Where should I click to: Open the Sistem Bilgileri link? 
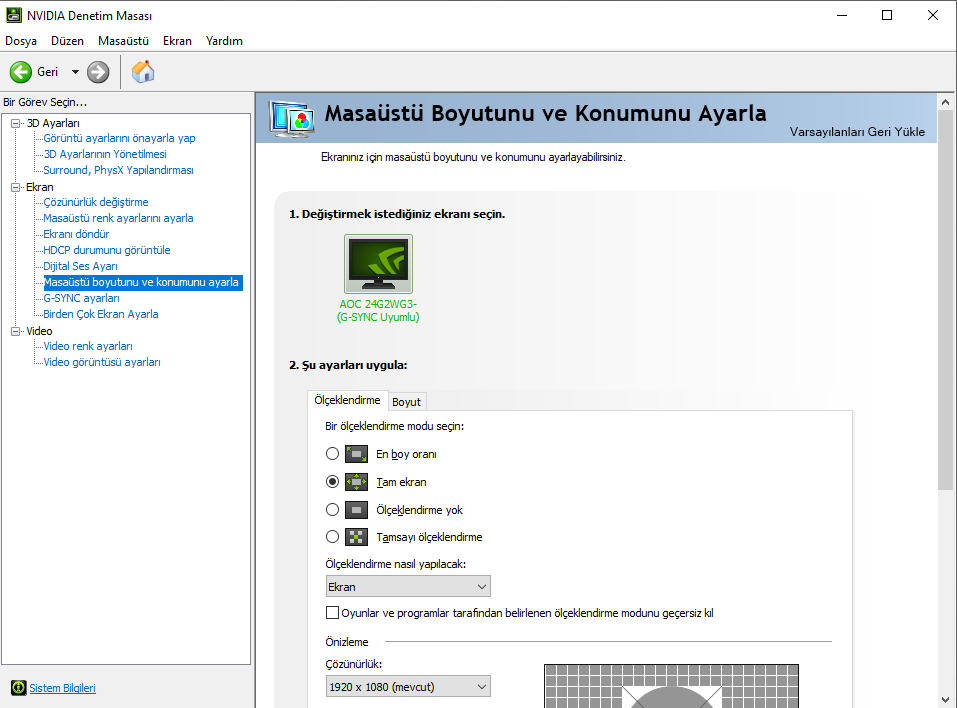click(x=62, y=688)
